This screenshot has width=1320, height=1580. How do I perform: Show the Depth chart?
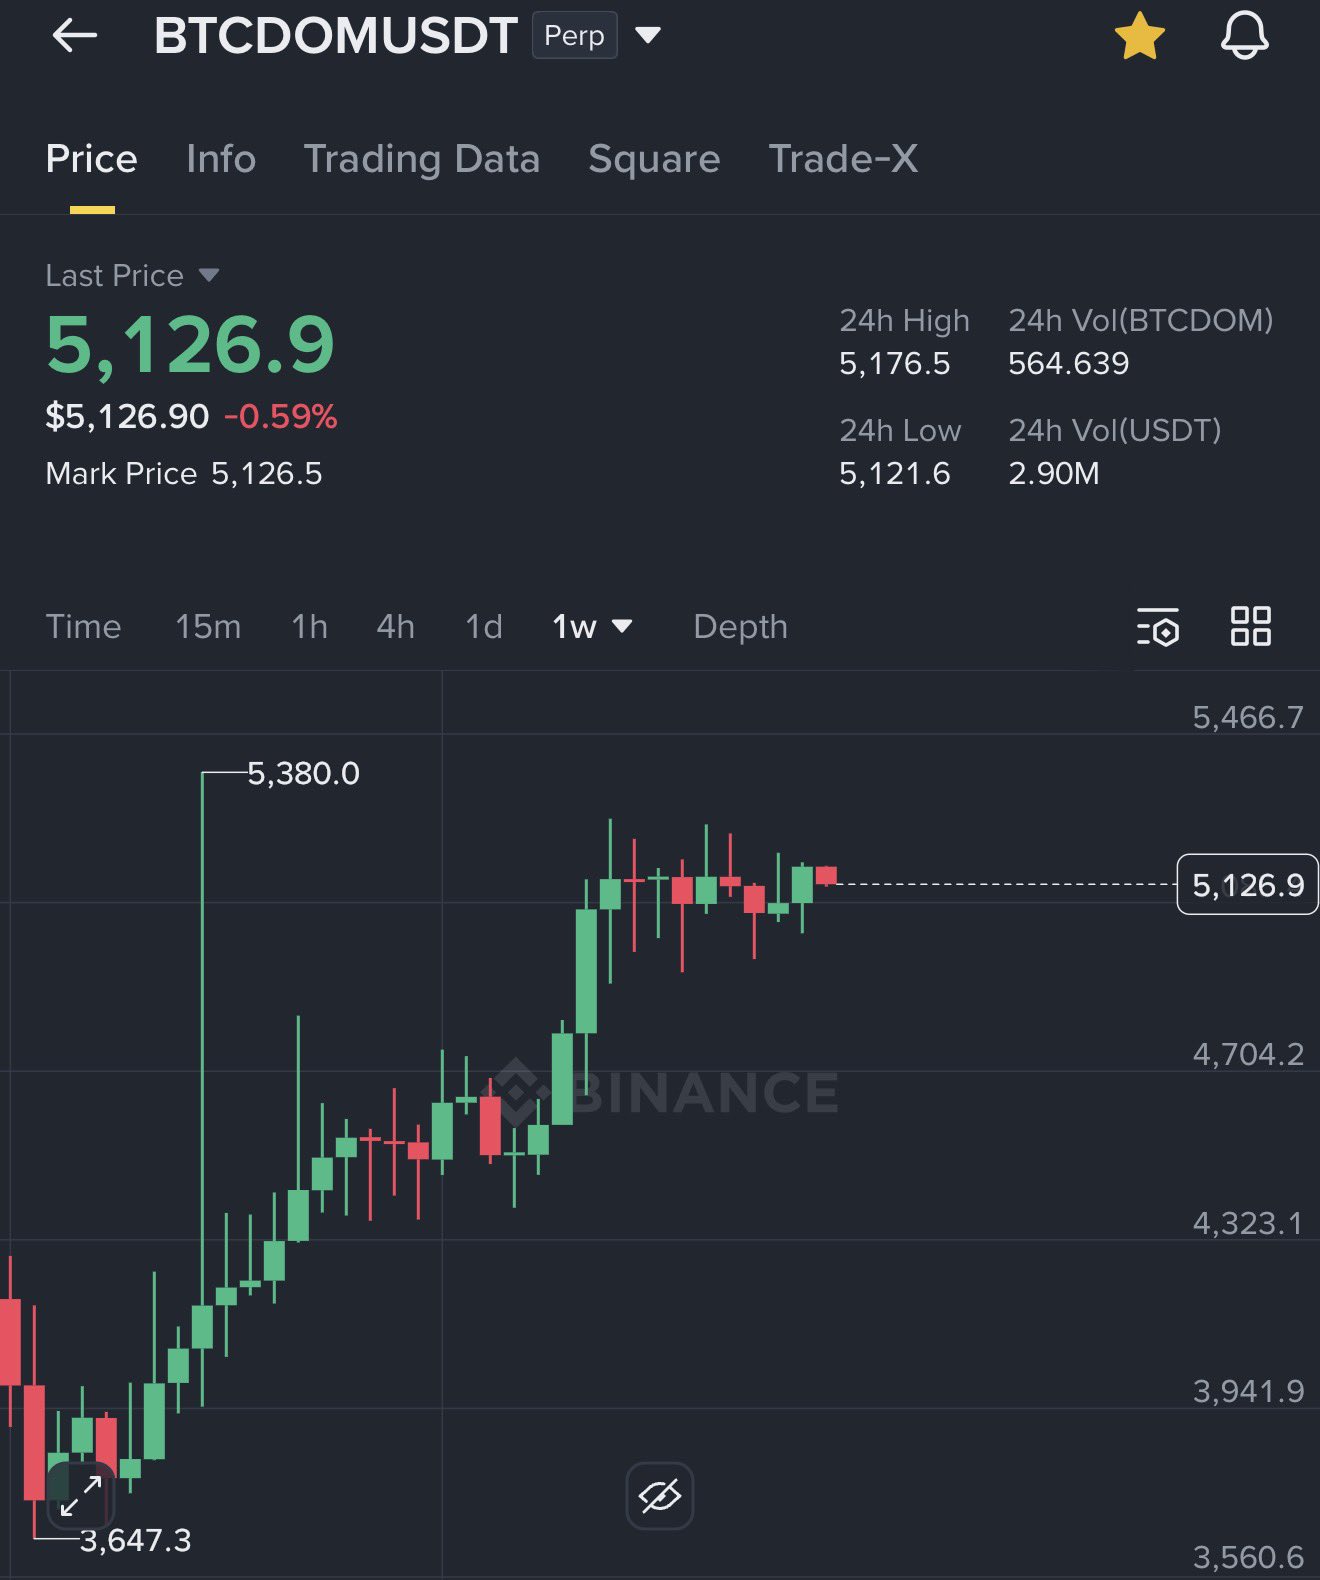pyautogui.click(x=740, y=627)
